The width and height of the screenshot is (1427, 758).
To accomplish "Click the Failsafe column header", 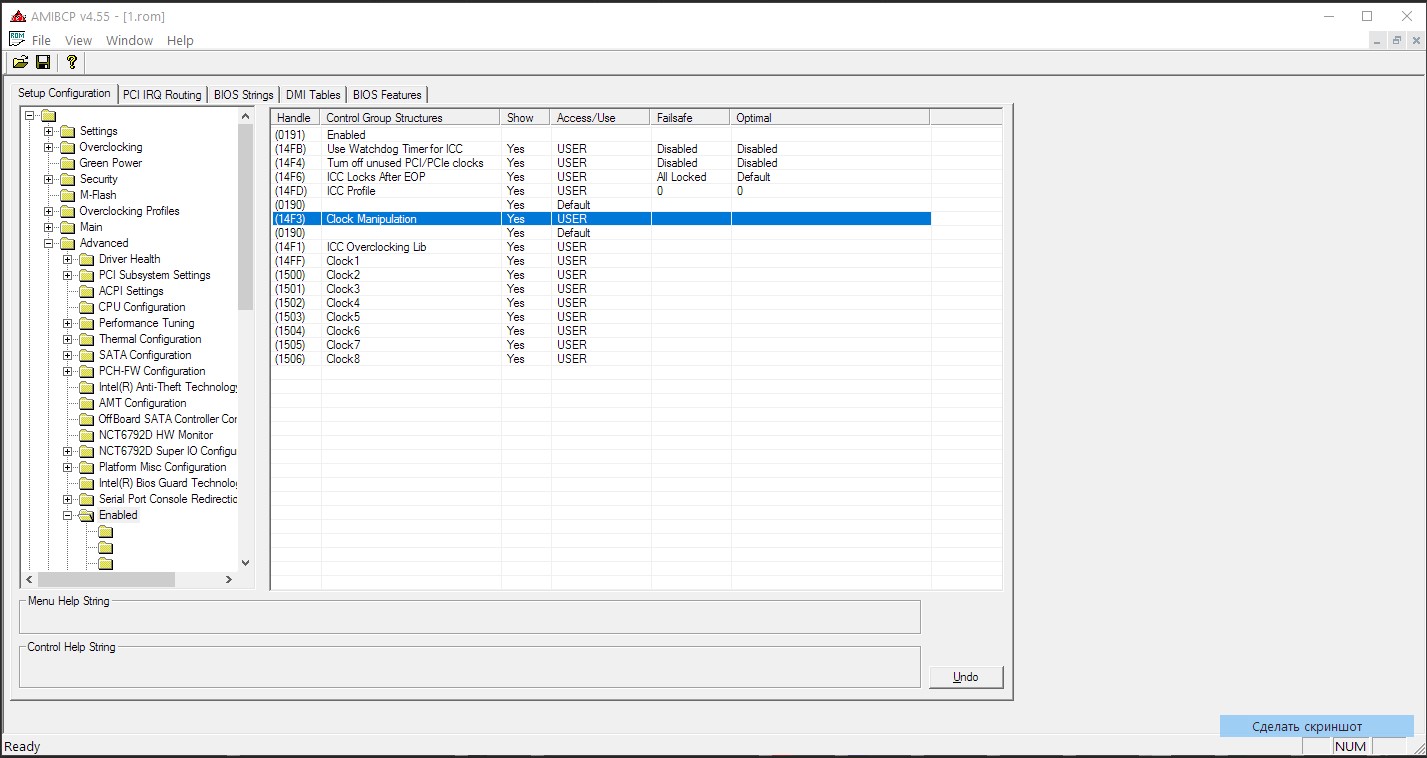I will pyautogui.click(x=690, y=117).
